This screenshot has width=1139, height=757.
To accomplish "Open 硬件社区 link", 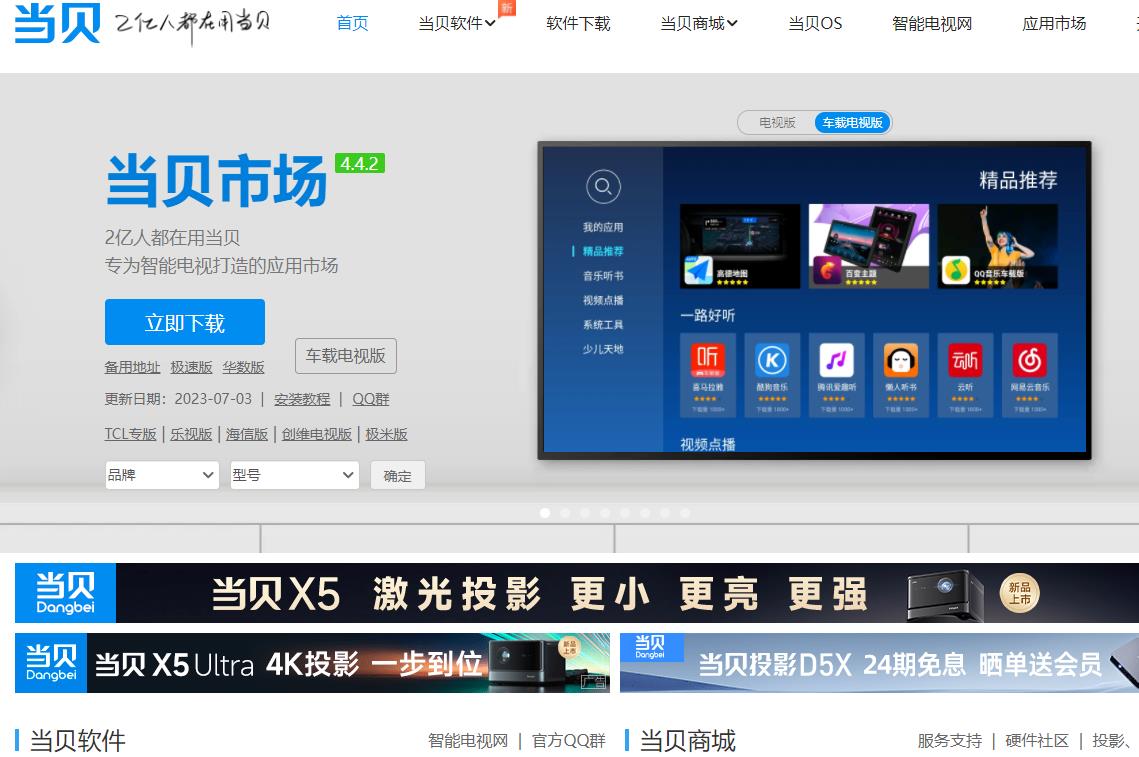I will coord(1037,741).
